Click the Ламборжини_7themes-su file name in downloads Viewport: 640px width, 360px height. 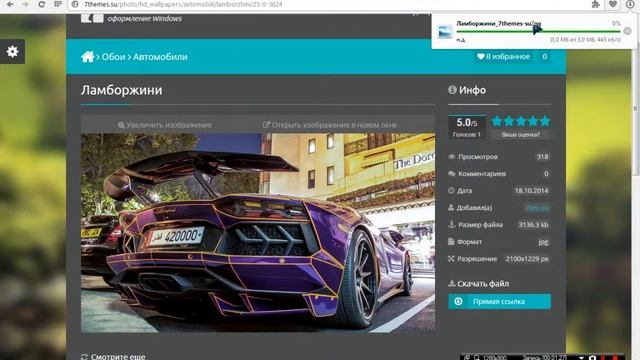click(498, 23)
